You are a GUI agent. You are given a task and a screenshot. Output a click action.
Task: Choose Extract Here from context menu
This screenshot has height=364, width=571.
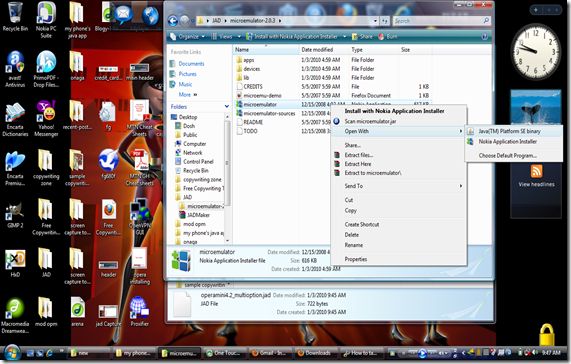358,164
